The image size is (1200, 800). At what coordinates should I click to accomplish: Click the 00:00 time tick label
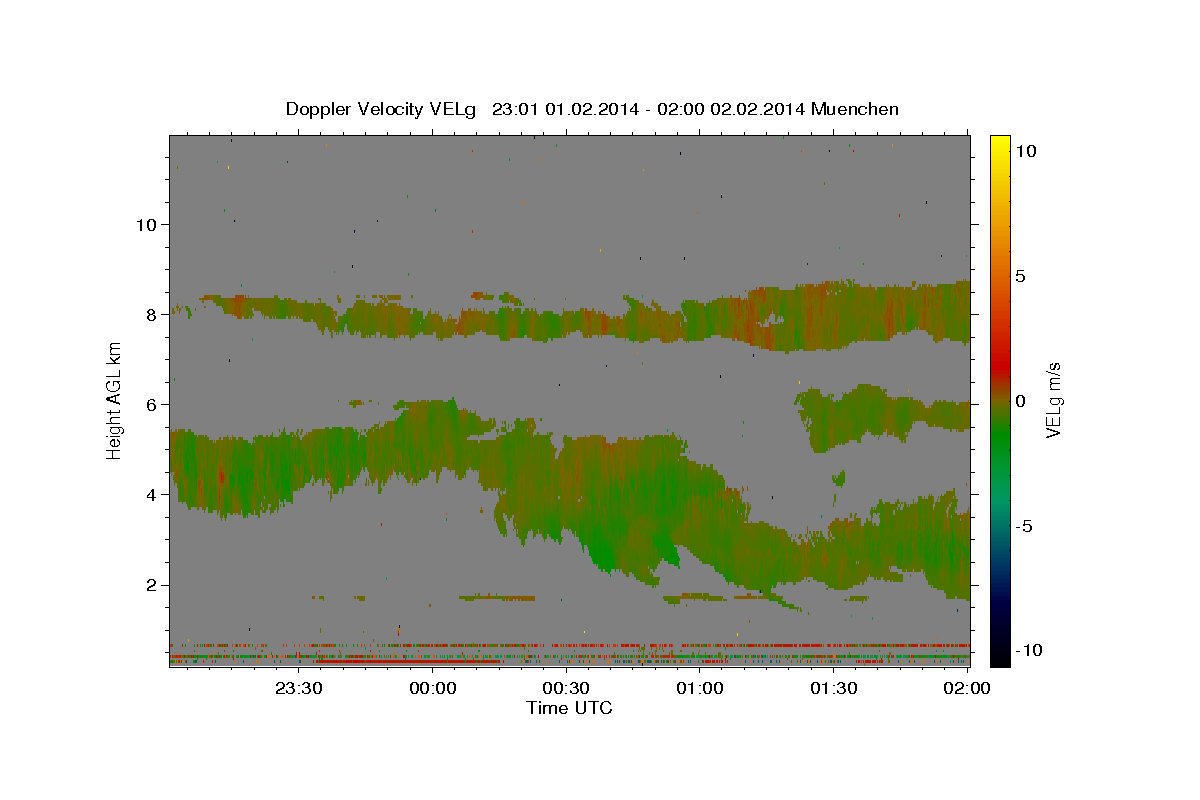coord(434,688)
